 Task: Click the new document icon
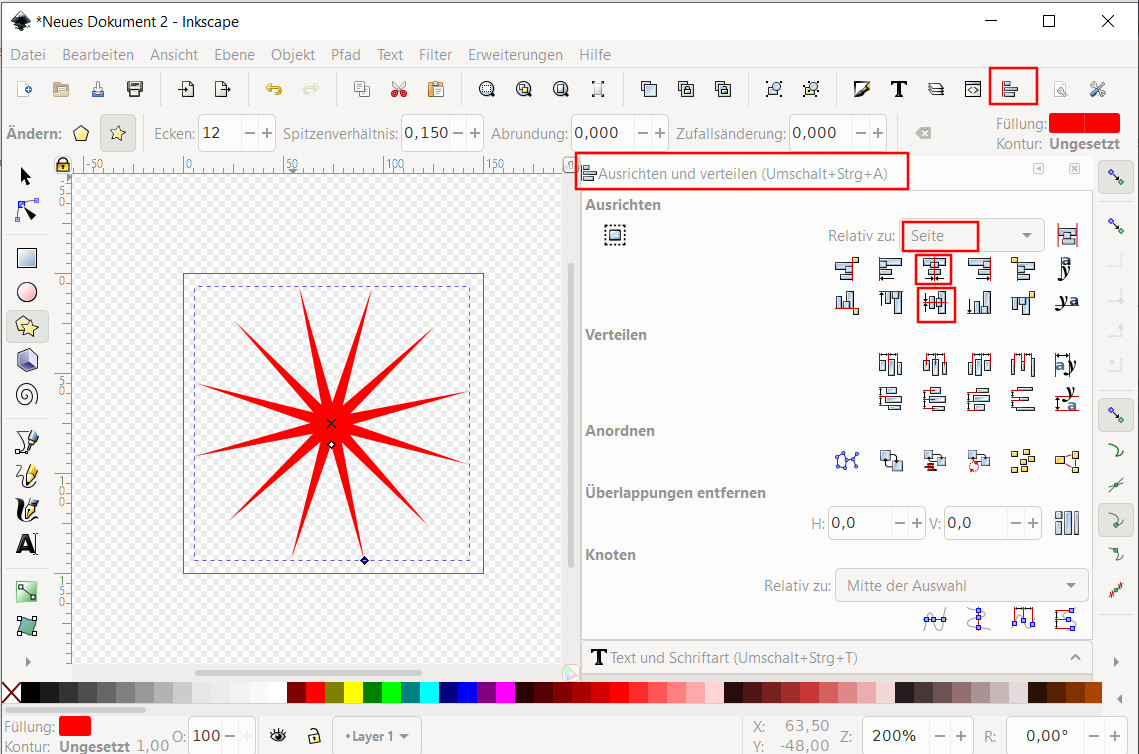25,89
